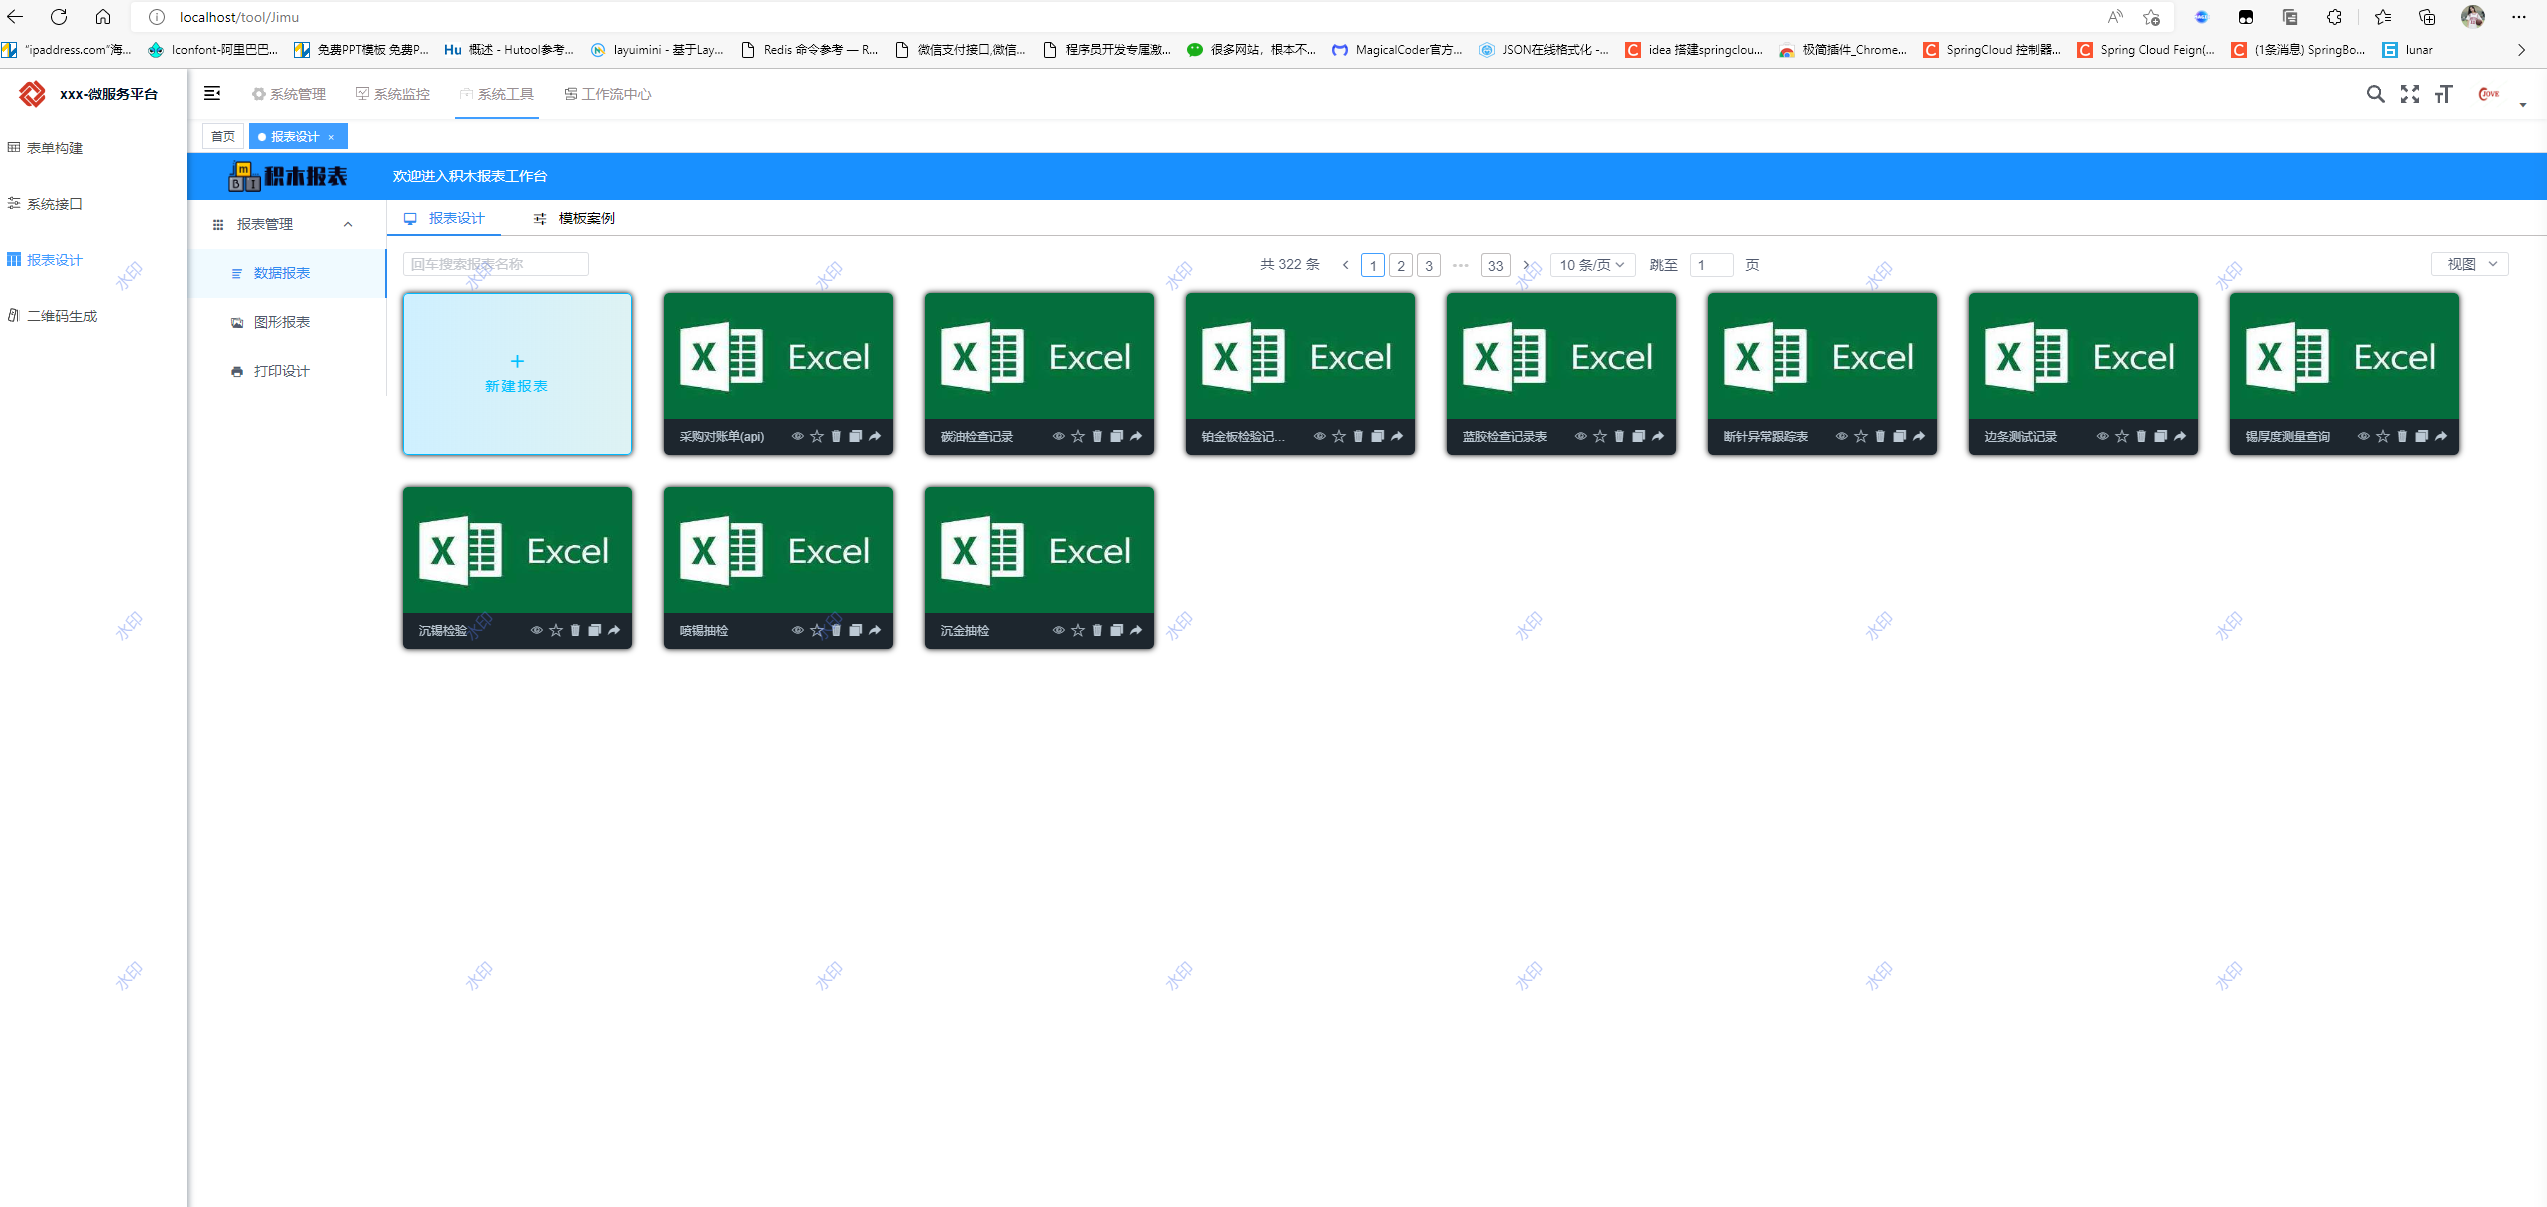Click new report 新建报表 button
Viewport: 2547px width, 1207px height.
point(518,372)
